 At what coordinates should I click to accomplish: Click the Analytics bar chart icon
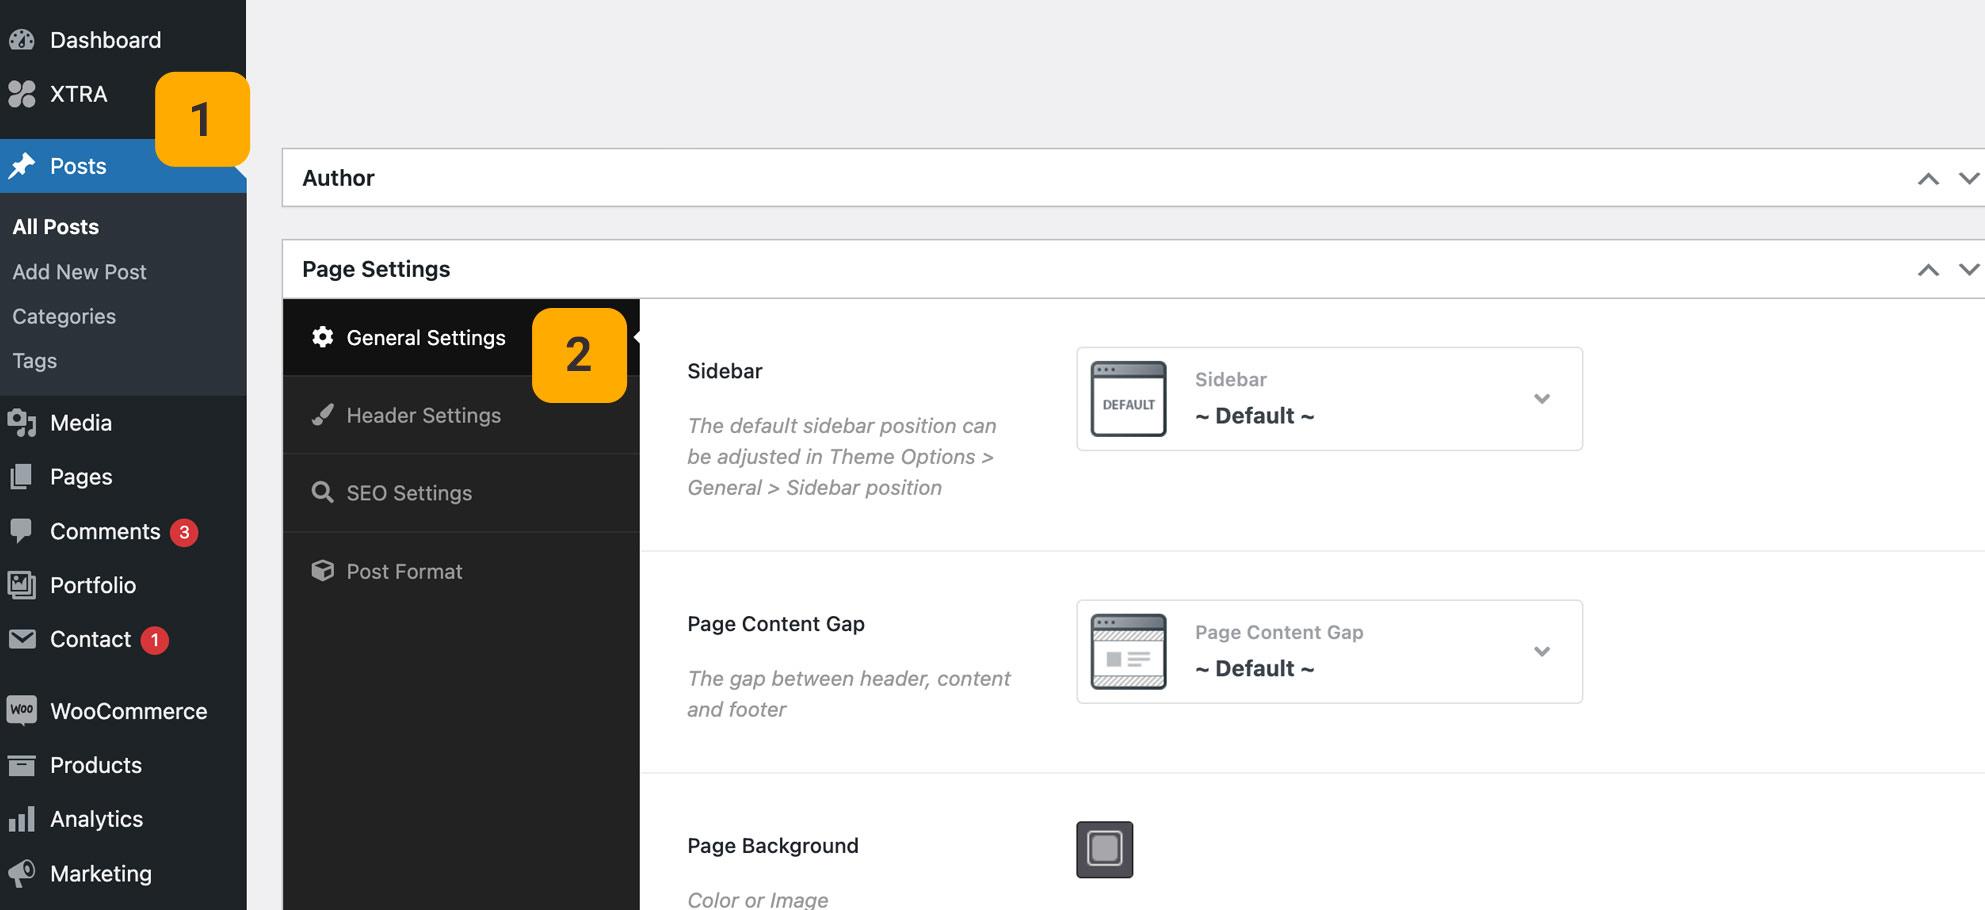(22, 819)
